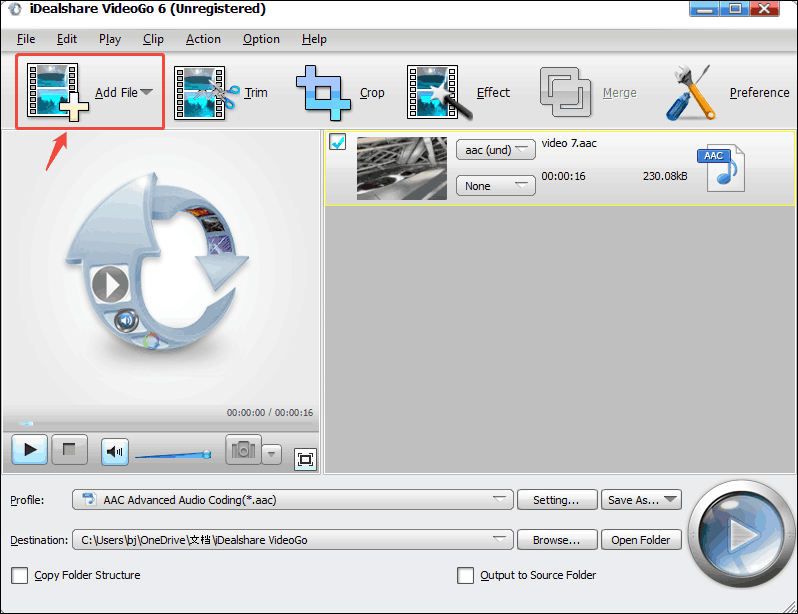The image size is (798, 614).
Task: Click the 00:00:16 duration text
Action: 563,176
